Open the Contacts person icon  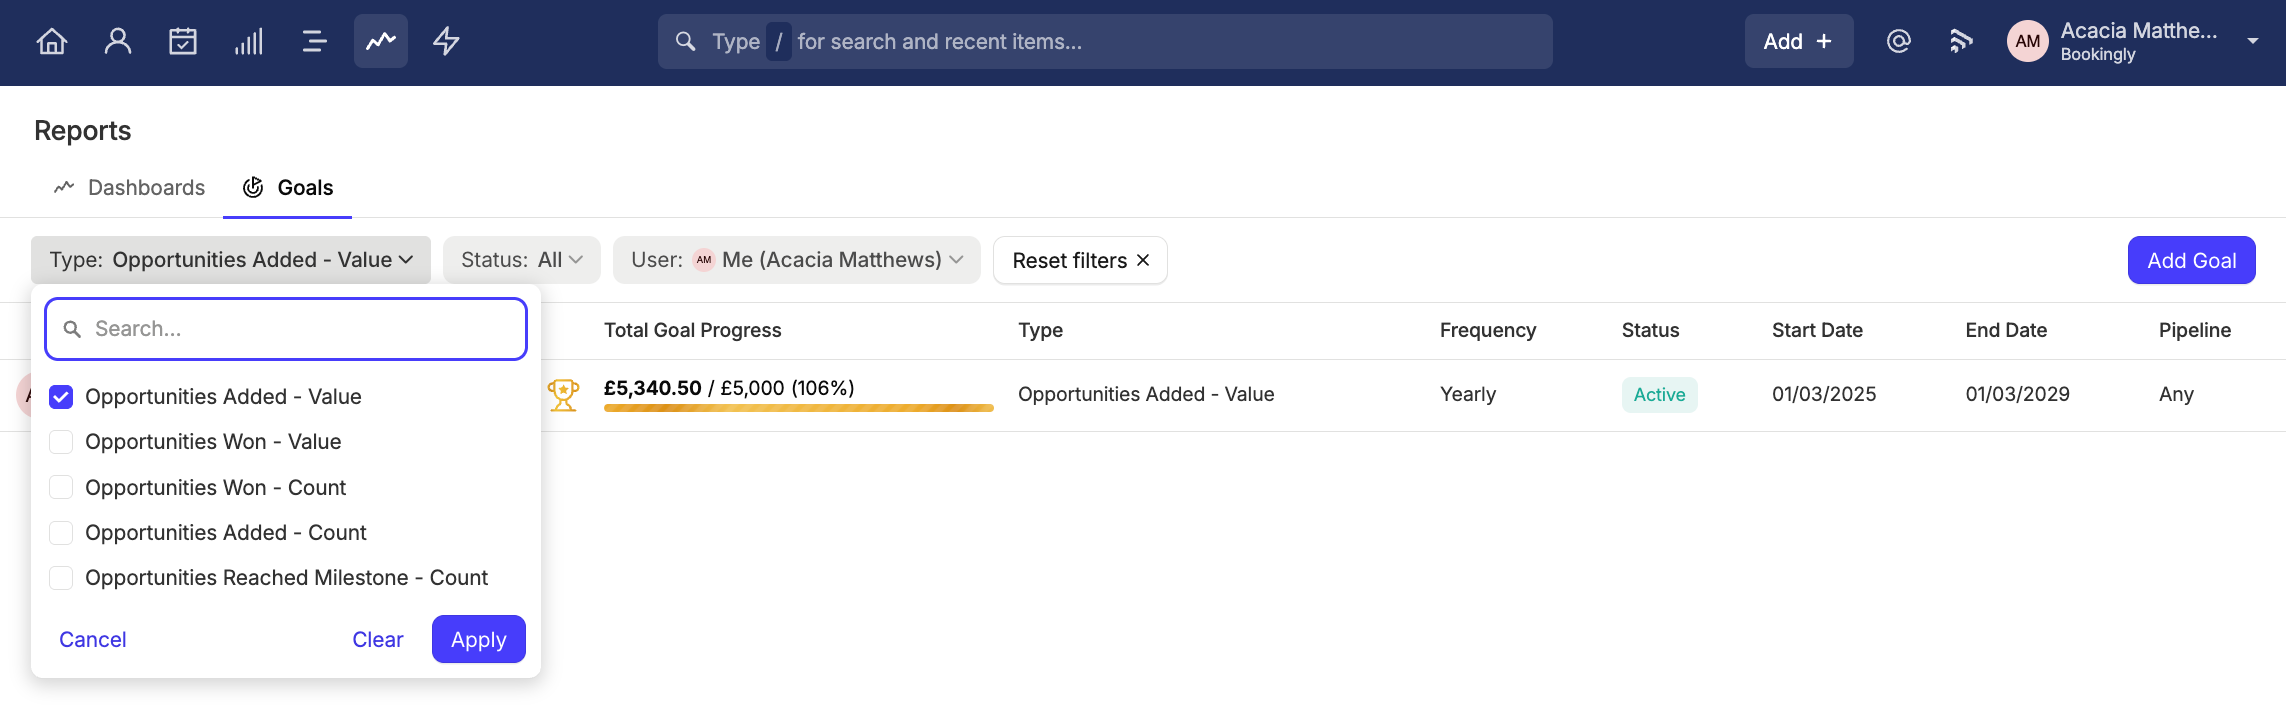click(x=118, y=41)
